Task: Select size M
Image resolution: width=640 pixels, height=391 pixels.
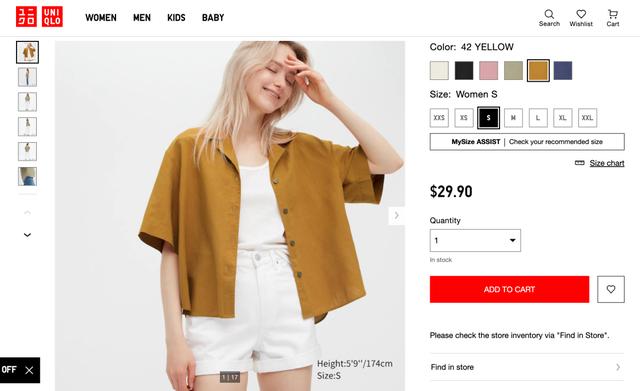Action: click(513, 118)
